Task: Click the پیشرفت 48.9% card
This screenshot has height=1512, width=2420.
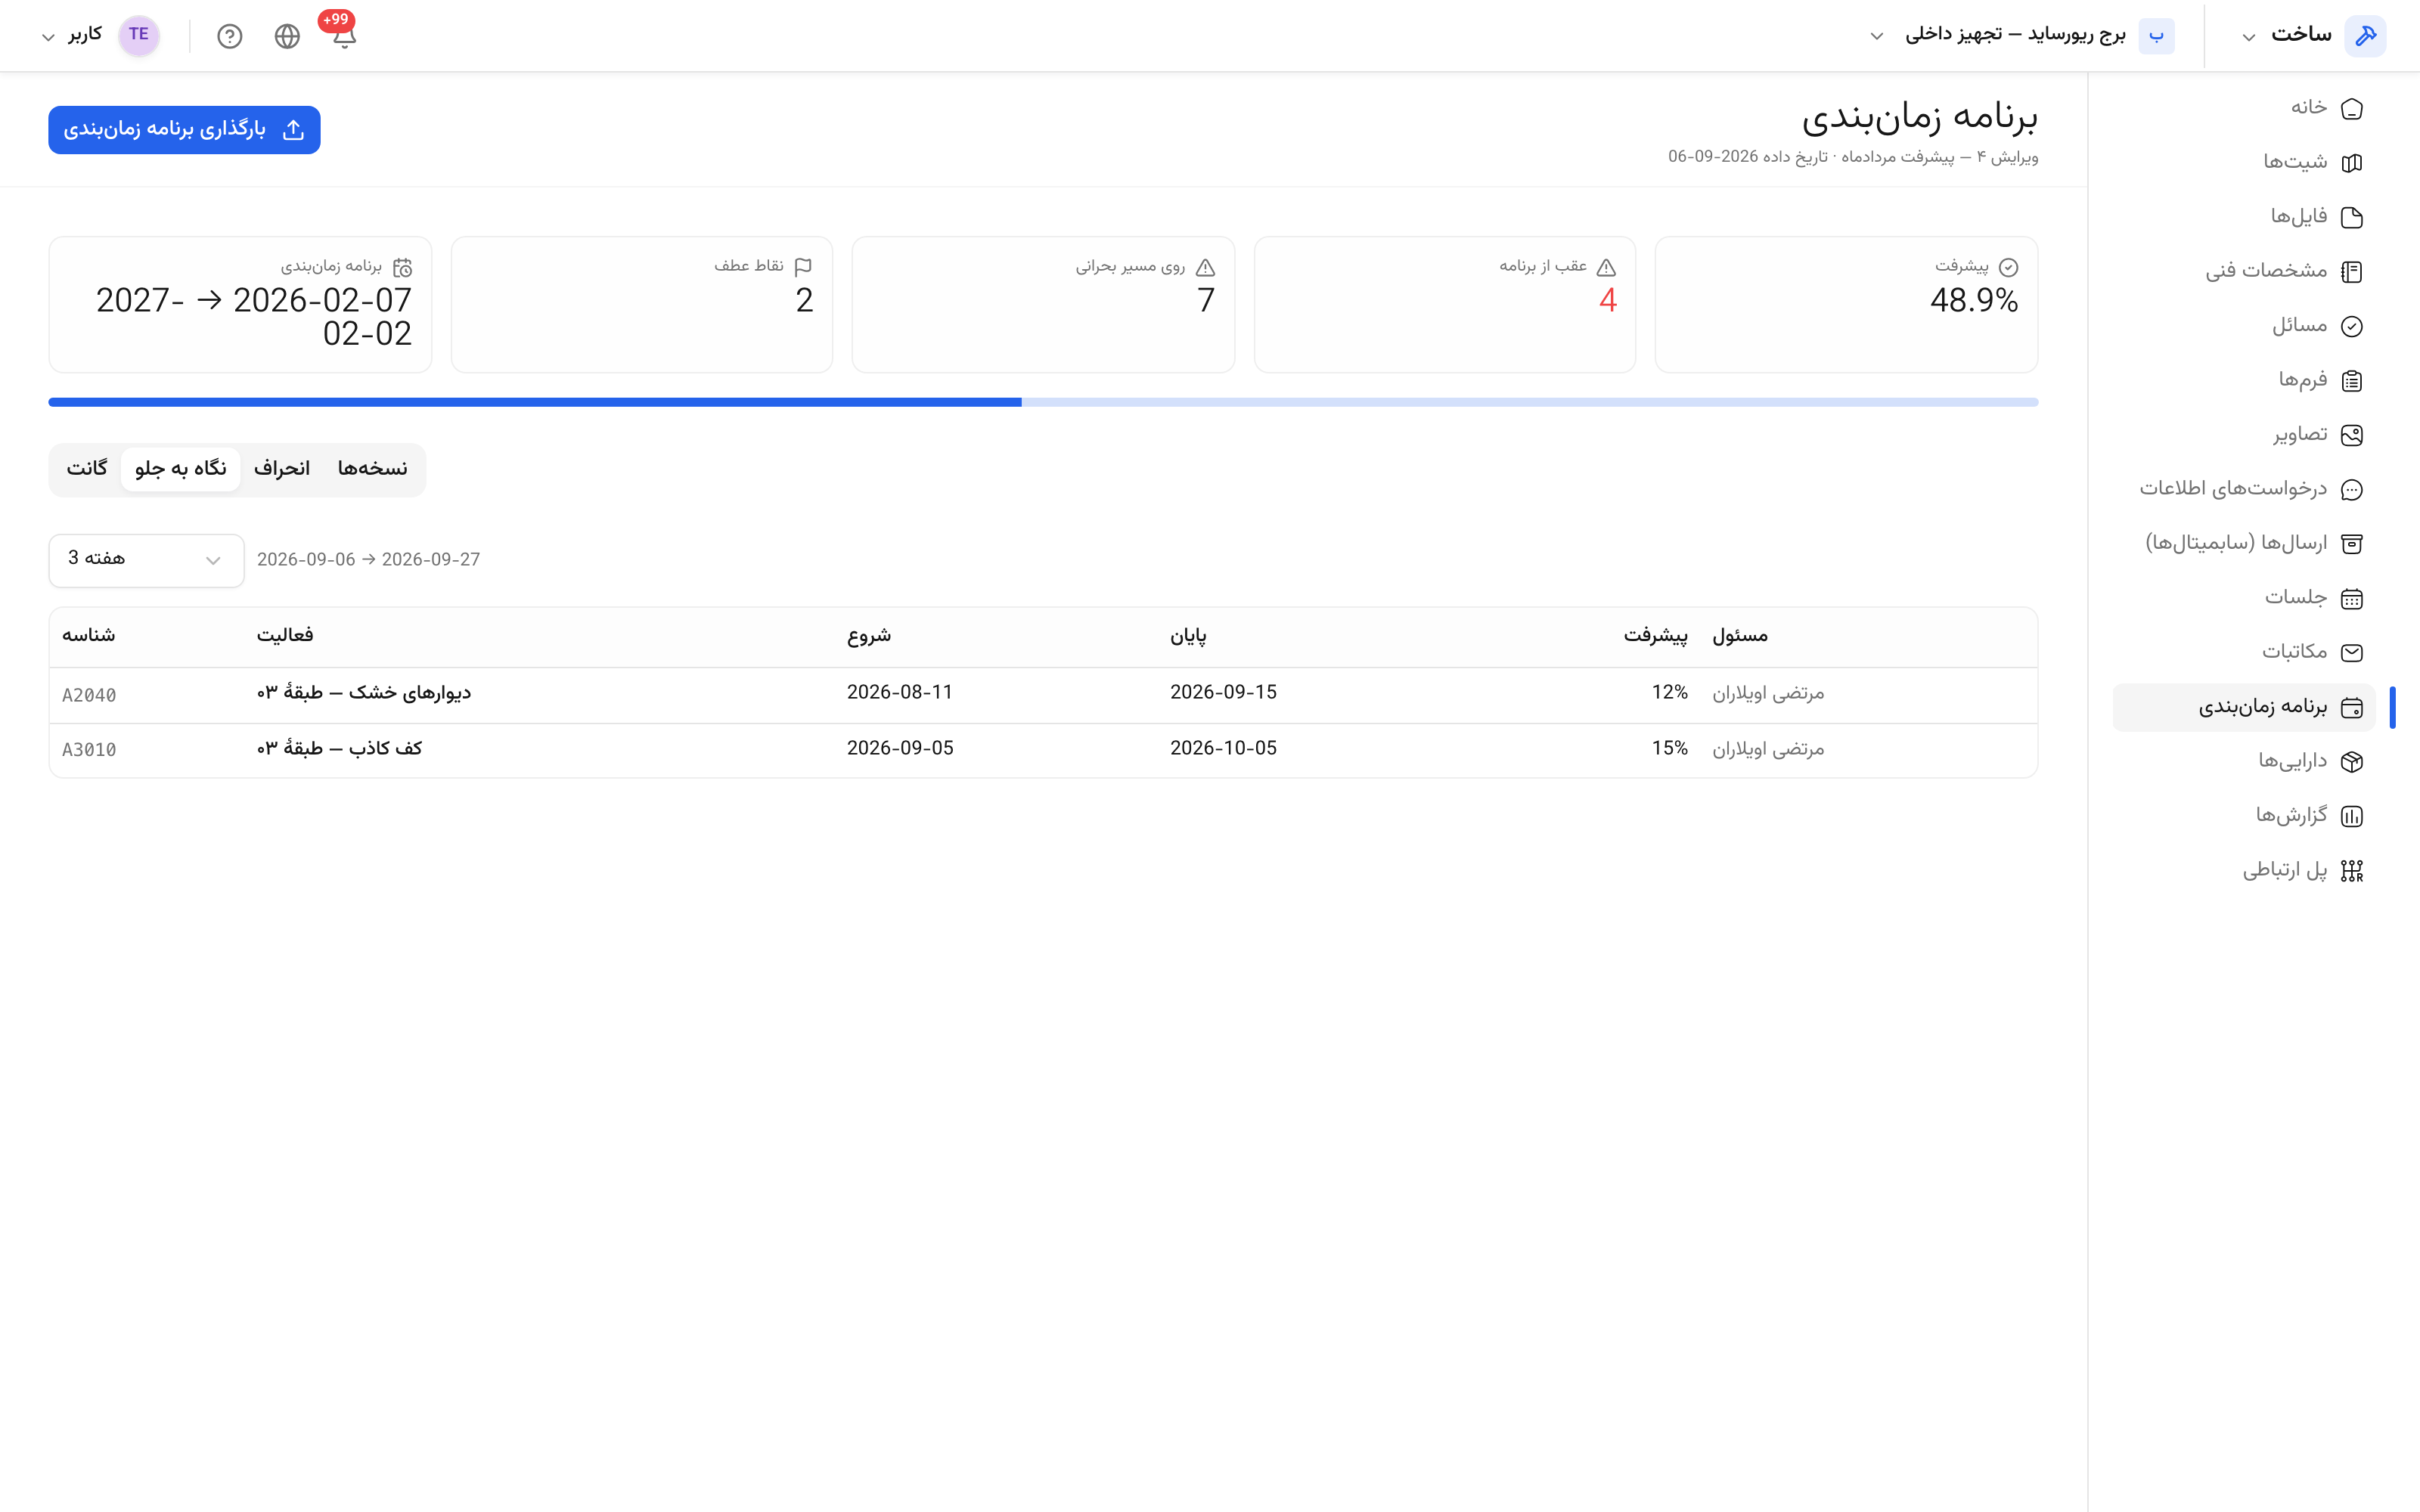Action: [x=1846, y=305]
